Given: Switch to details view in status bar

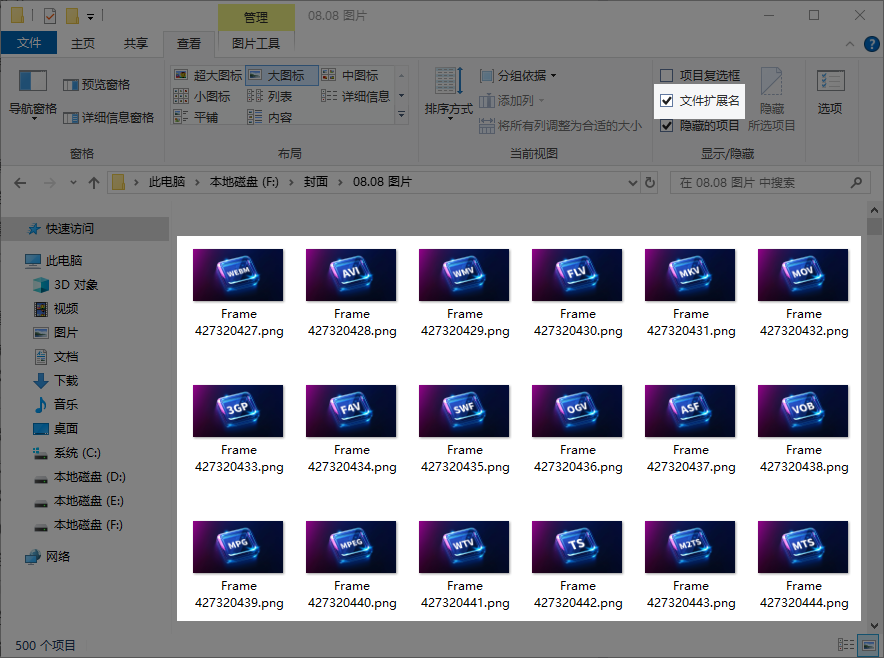Looking at the screenshot, I should (x=846, y=644).
